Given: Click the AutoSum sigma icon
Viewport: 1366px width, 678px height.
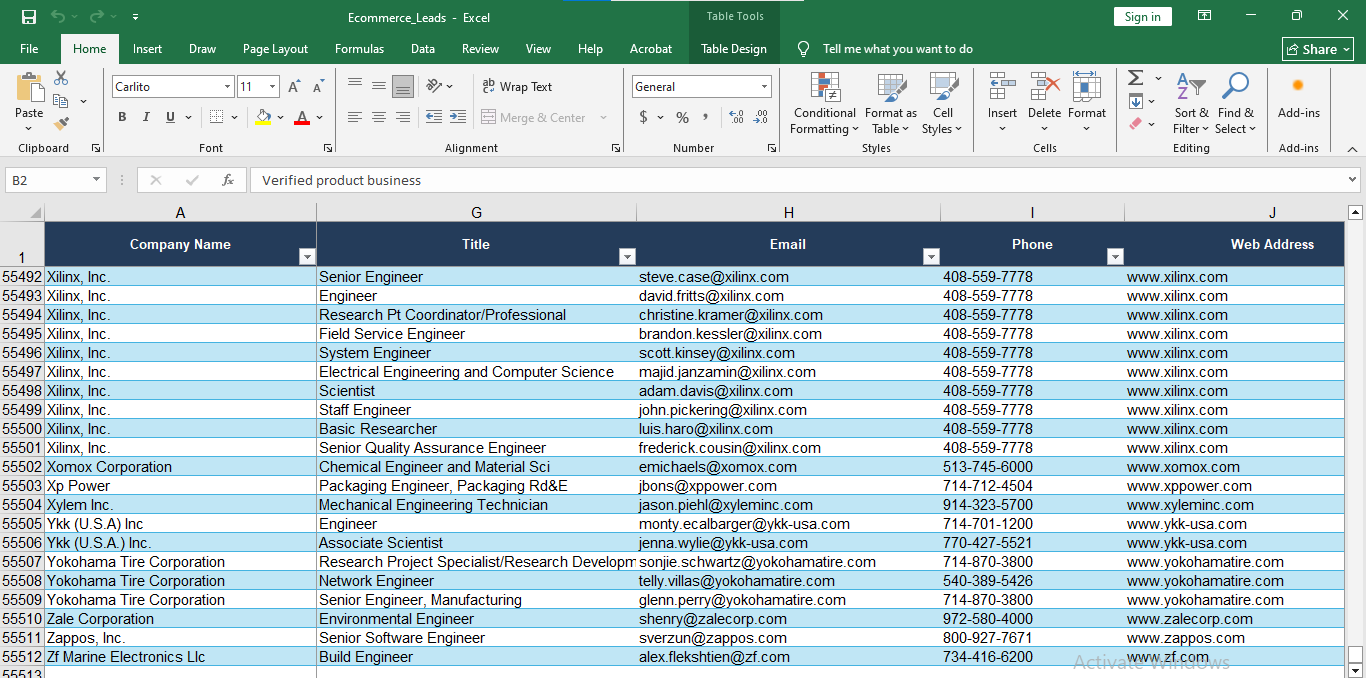Looking at the screenshot, I should pos(1135,78).
